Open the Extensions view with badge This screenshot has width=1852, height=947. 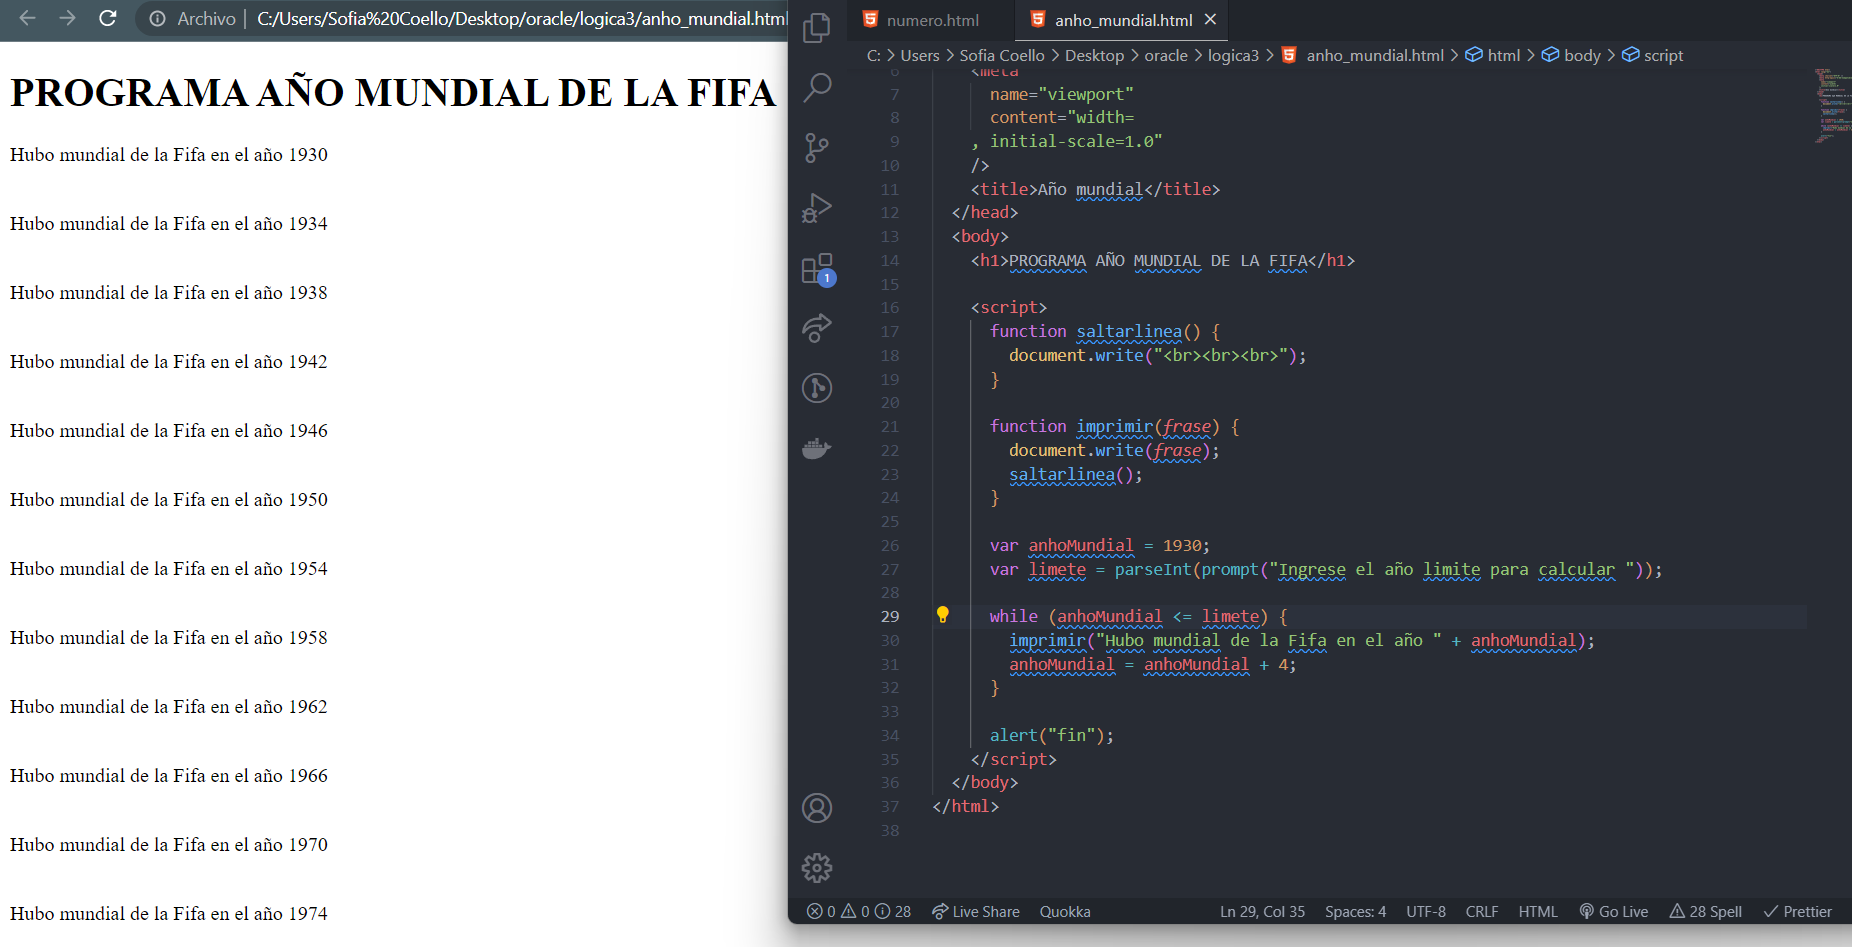click(817, 269)
